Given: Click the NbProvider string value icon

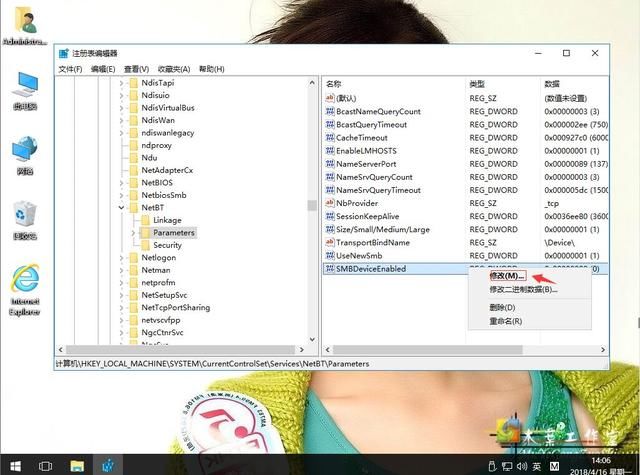Looking at the screenshot, I should pos(330,203).
